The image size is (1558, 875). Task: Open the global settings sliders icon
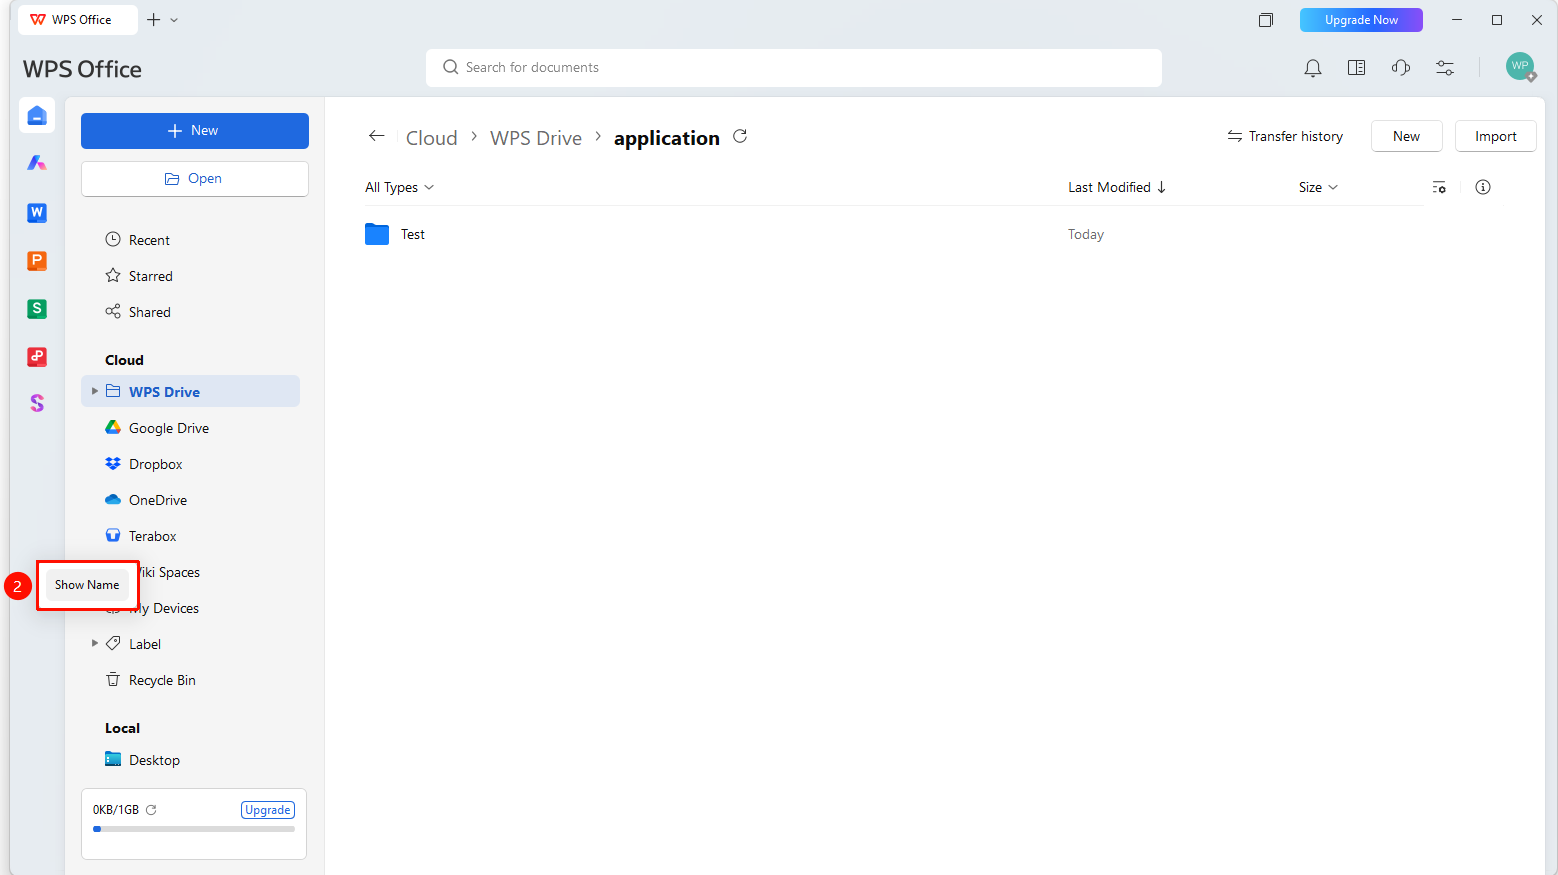point(1445,68)
